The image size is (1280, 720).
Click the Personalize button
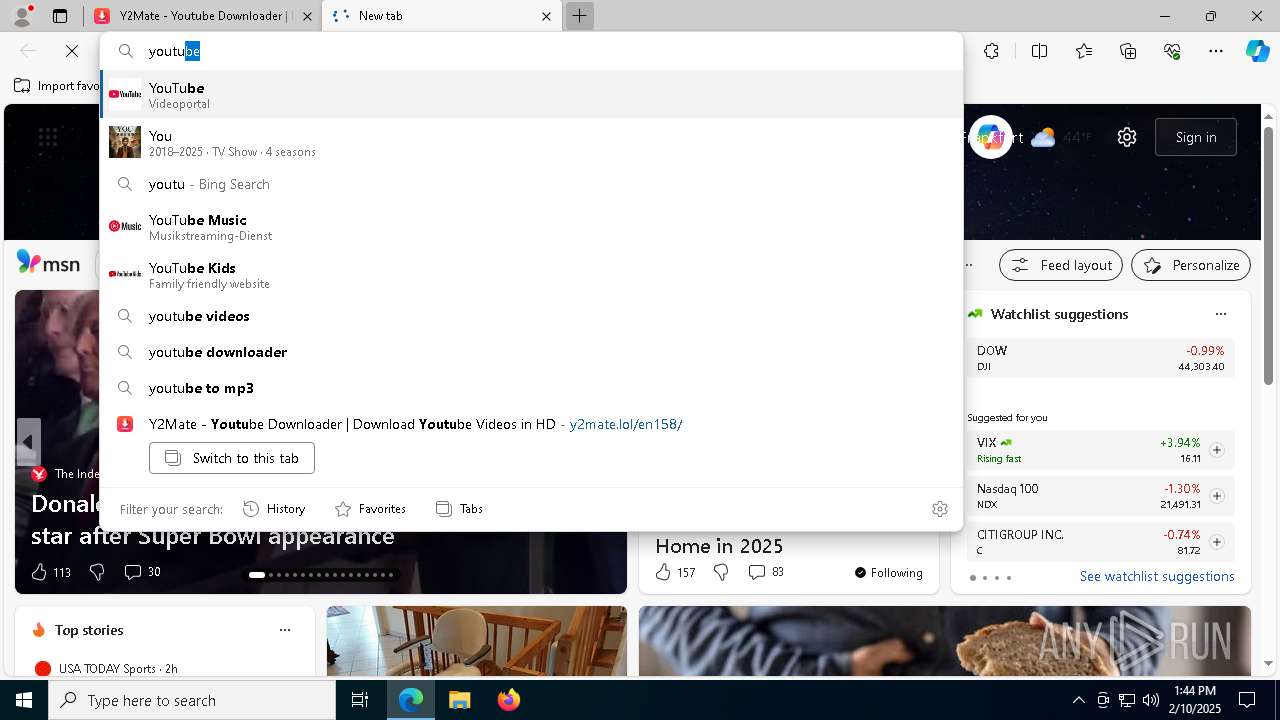pyautogui.click(x=1191, y=265)
